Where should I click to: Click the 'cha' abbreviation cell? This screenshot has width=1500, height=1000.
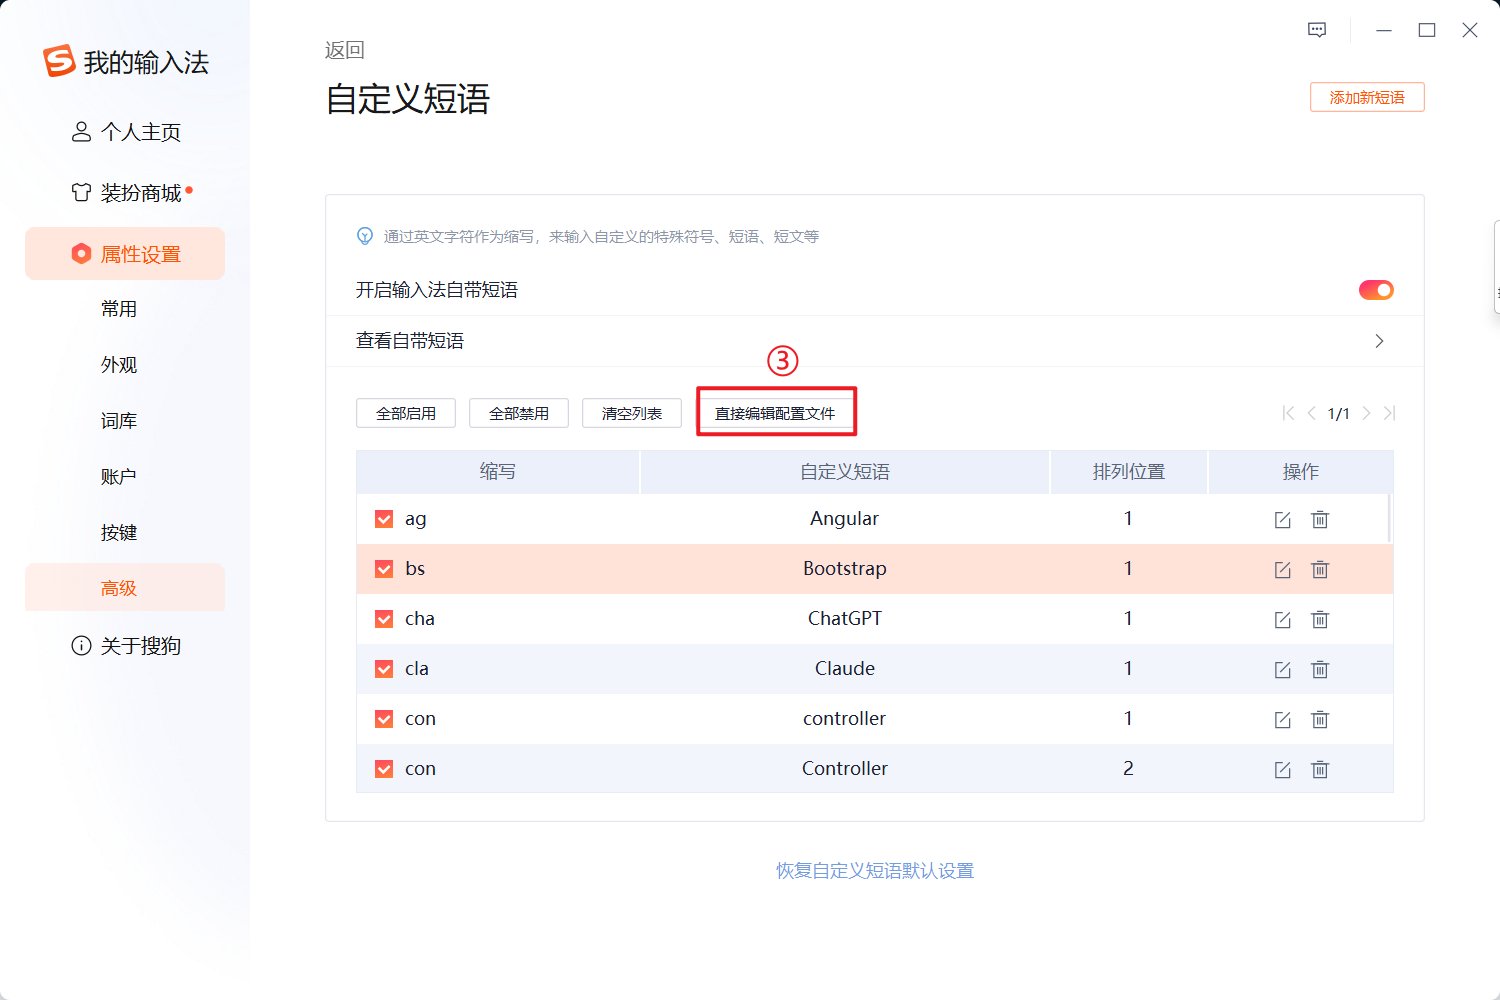point(420,619)
